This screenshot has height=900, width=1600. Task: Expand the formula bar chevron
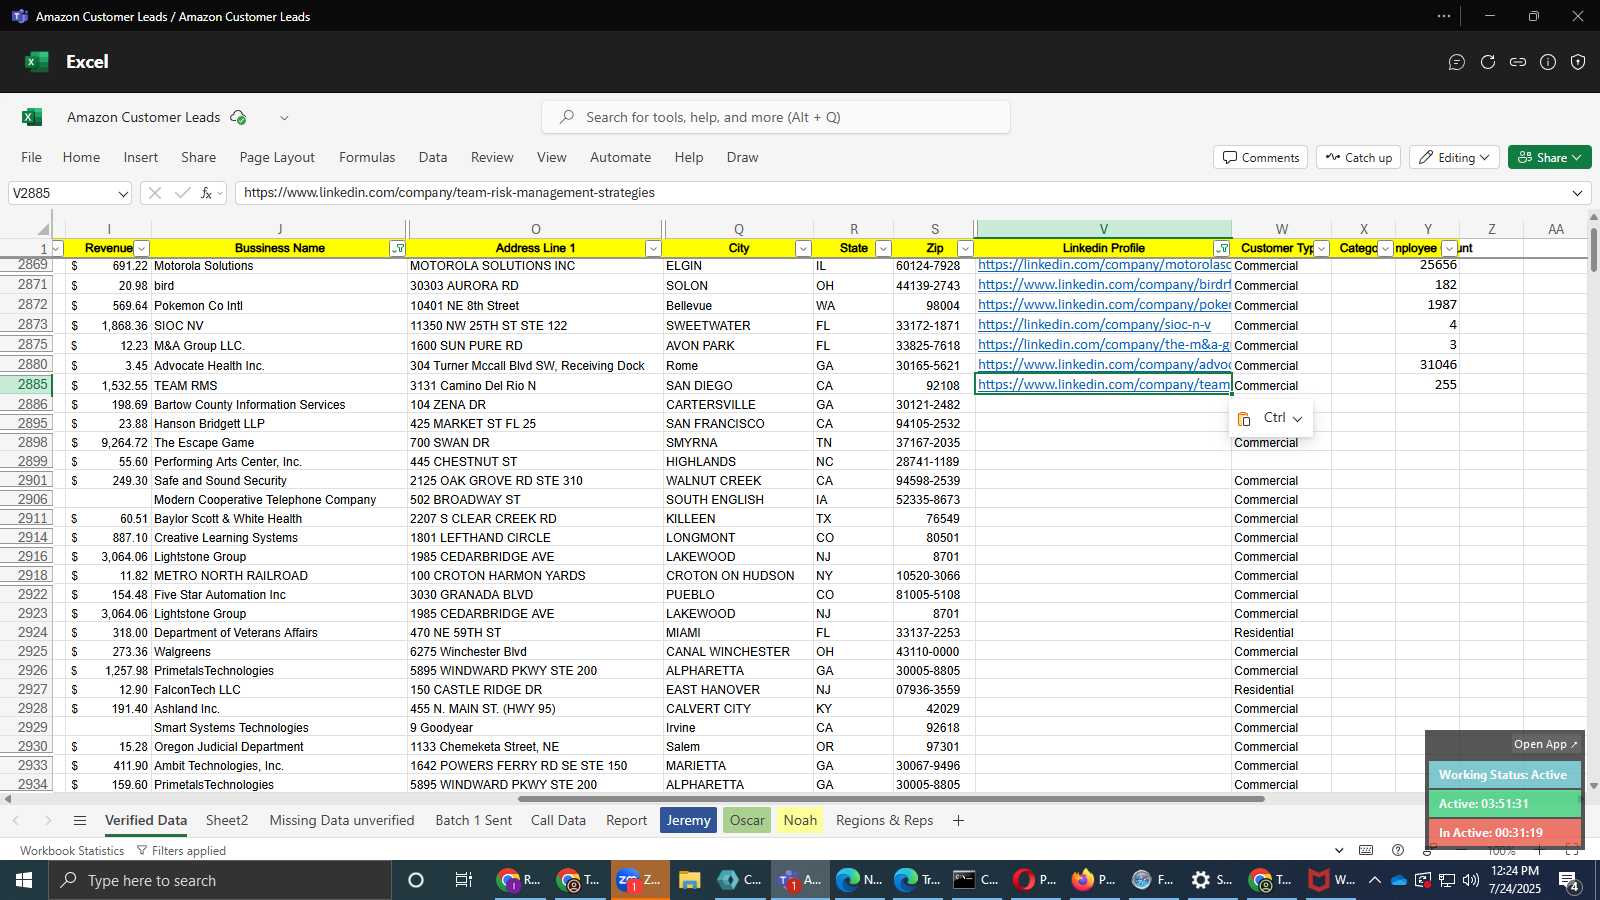click(1578, 193)
